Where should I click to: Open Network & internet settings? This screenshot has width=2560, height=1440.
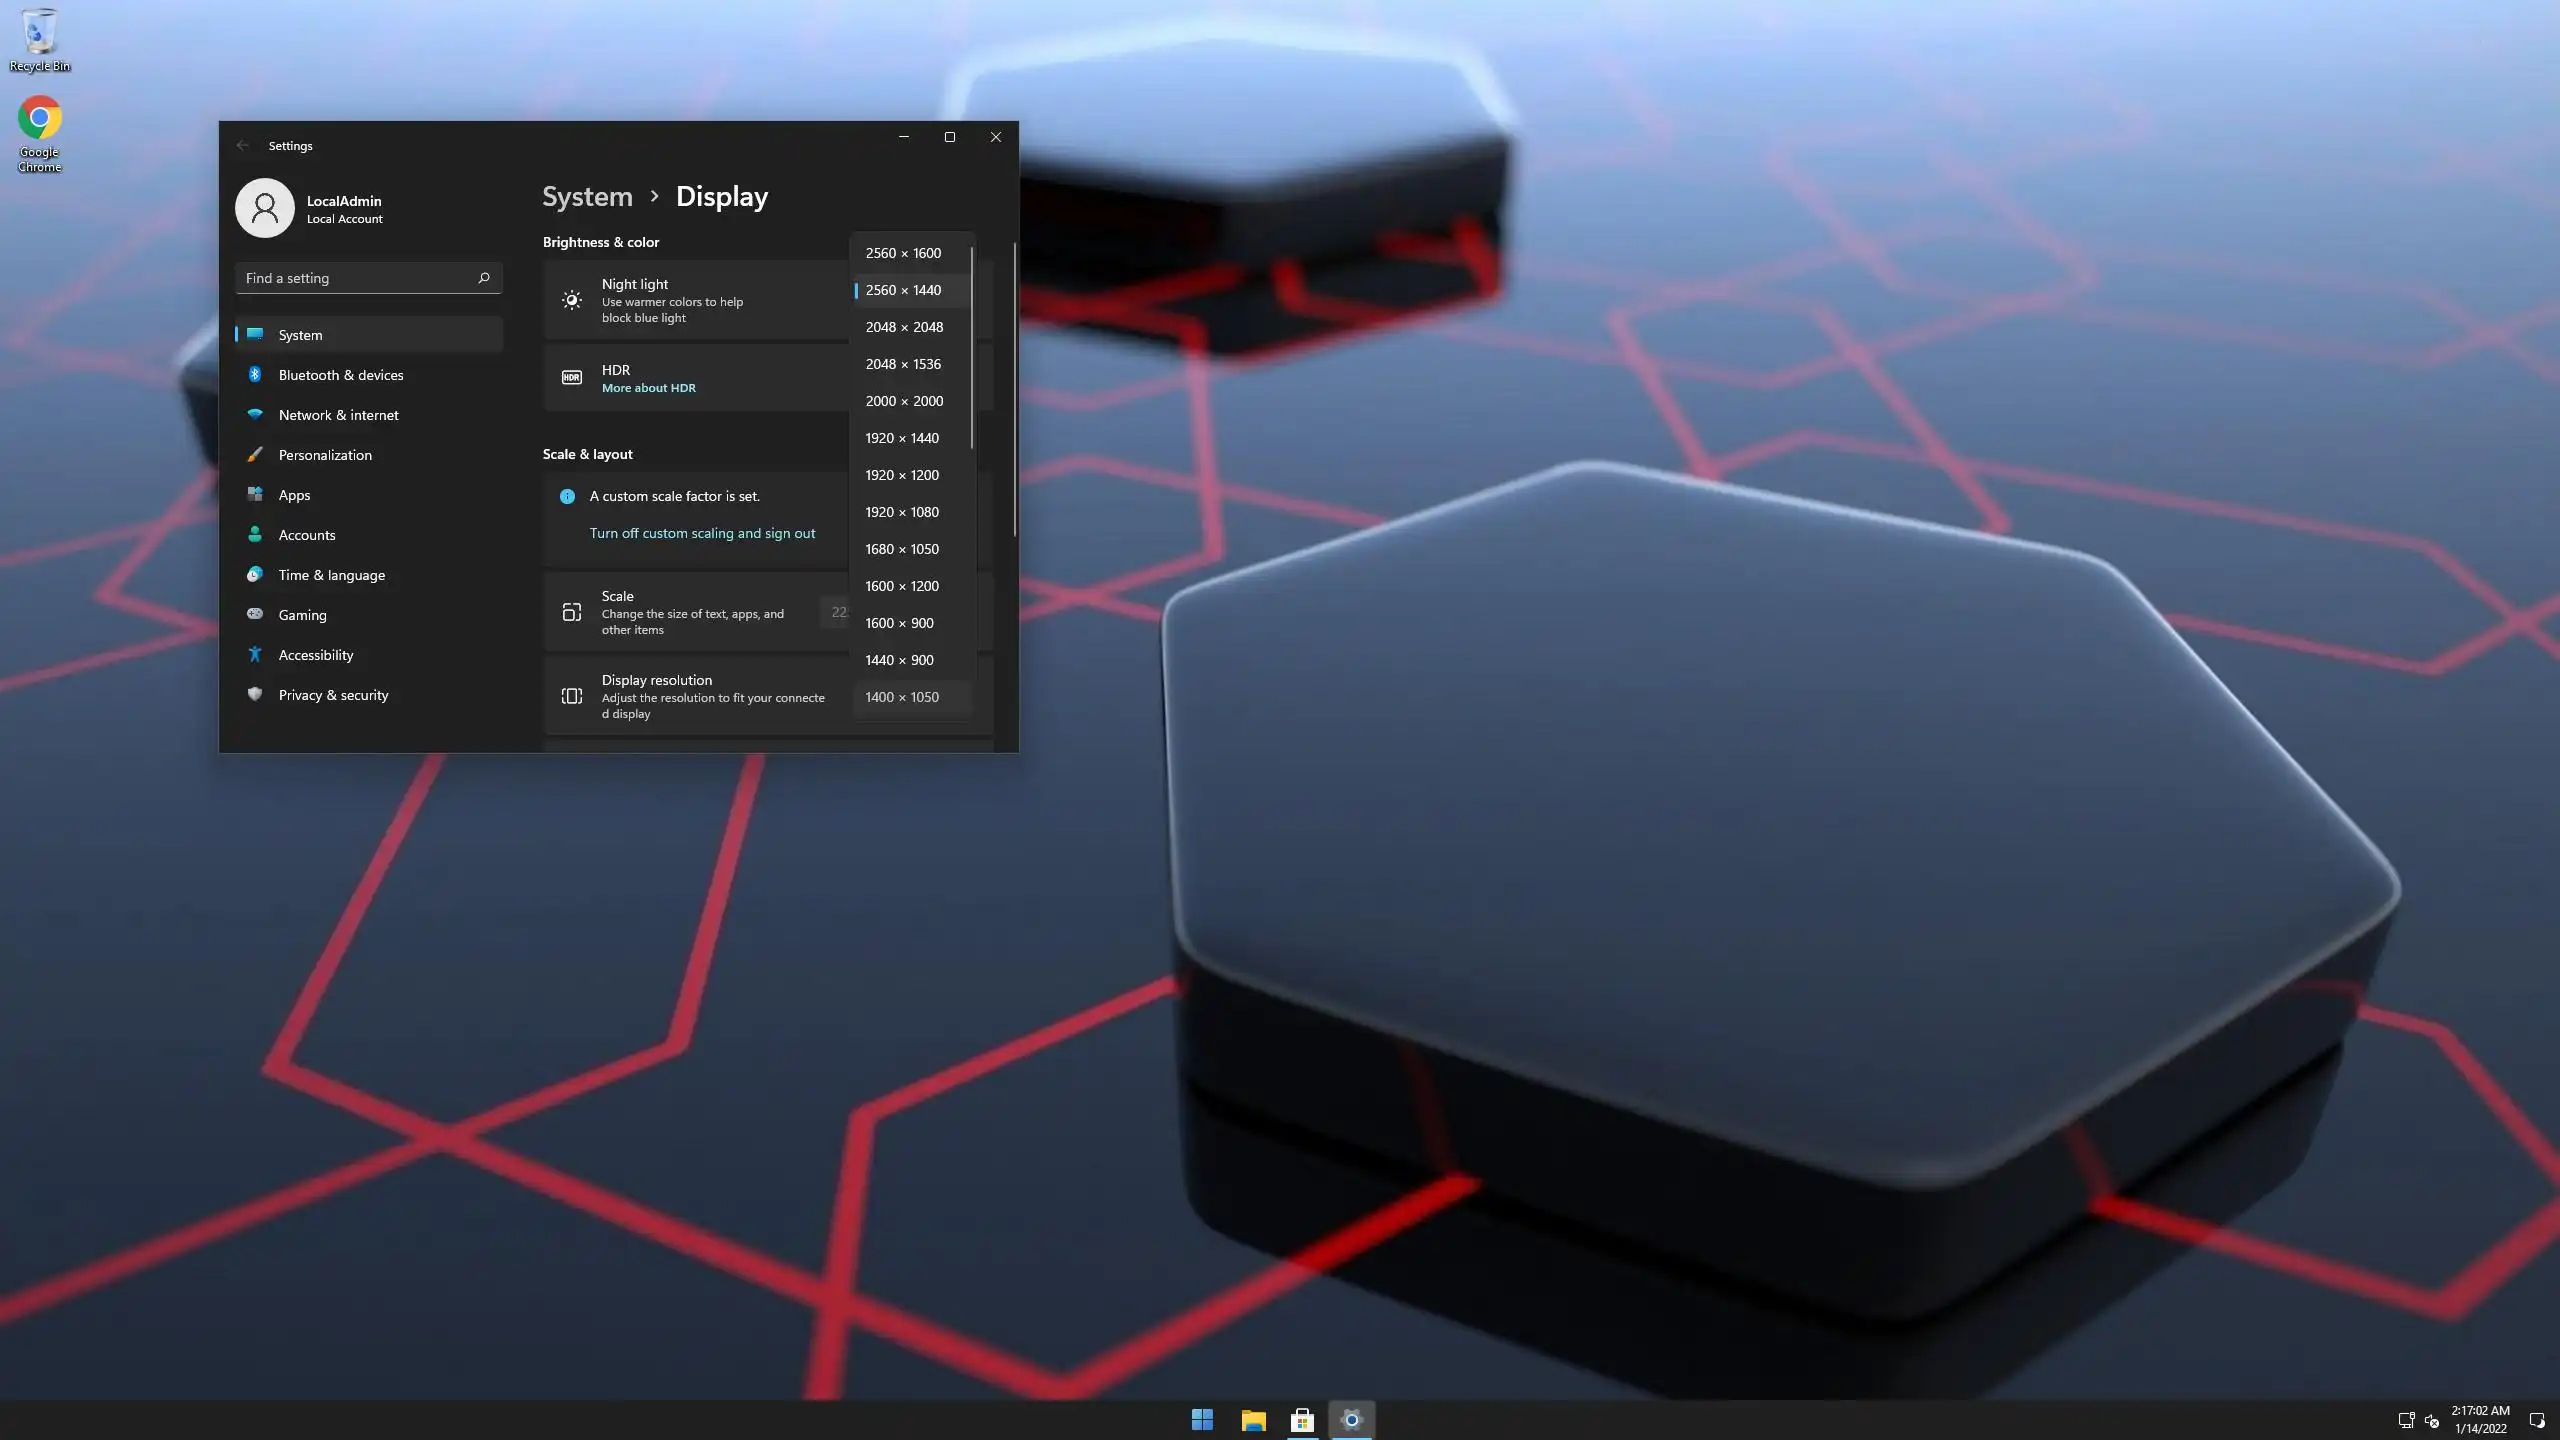[338, 415]
